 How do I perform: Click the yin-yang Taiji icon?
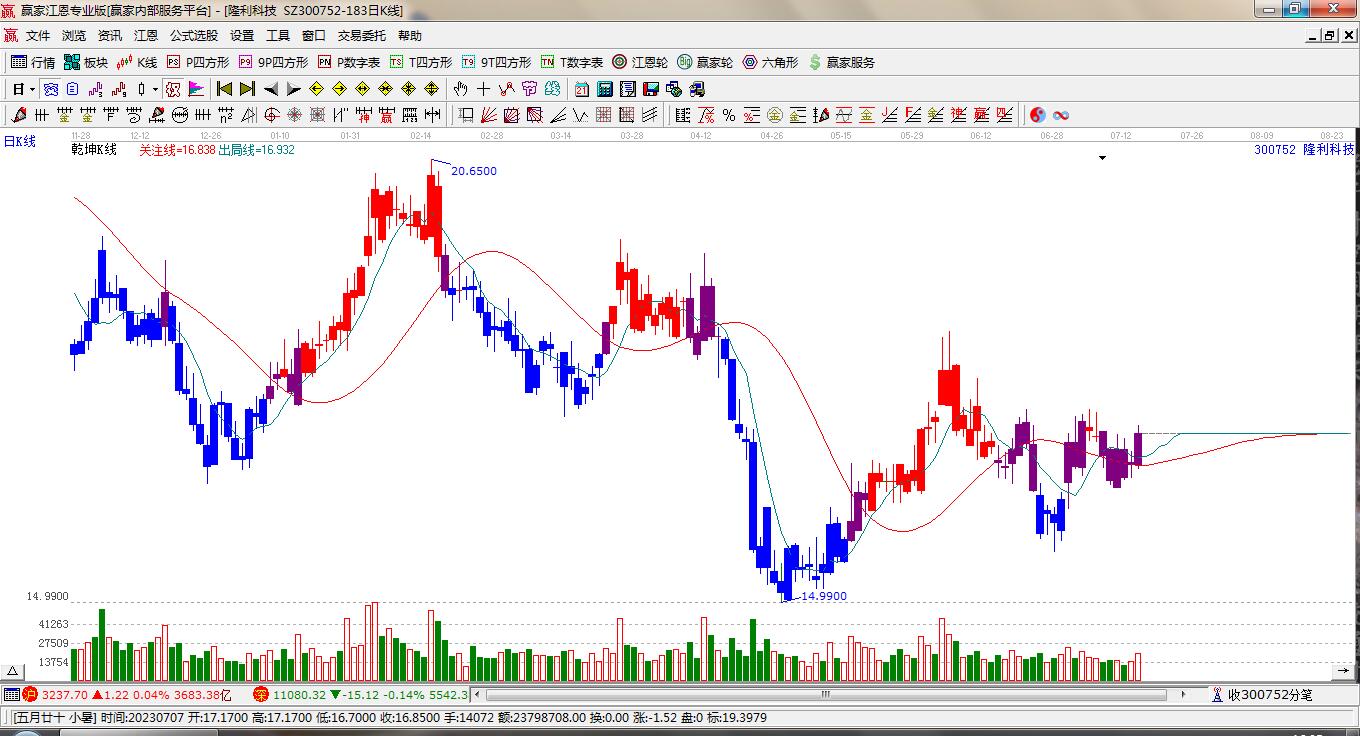pyautogui.click(x=1038, y=115)
